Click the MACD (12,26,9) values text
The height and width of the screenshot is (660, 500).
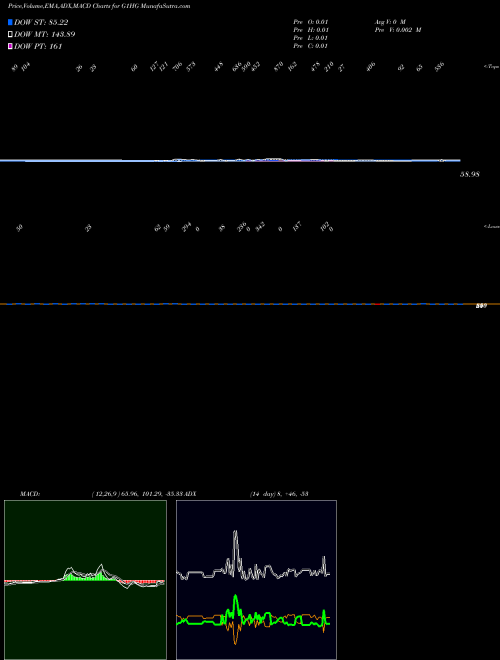[138, 494]
